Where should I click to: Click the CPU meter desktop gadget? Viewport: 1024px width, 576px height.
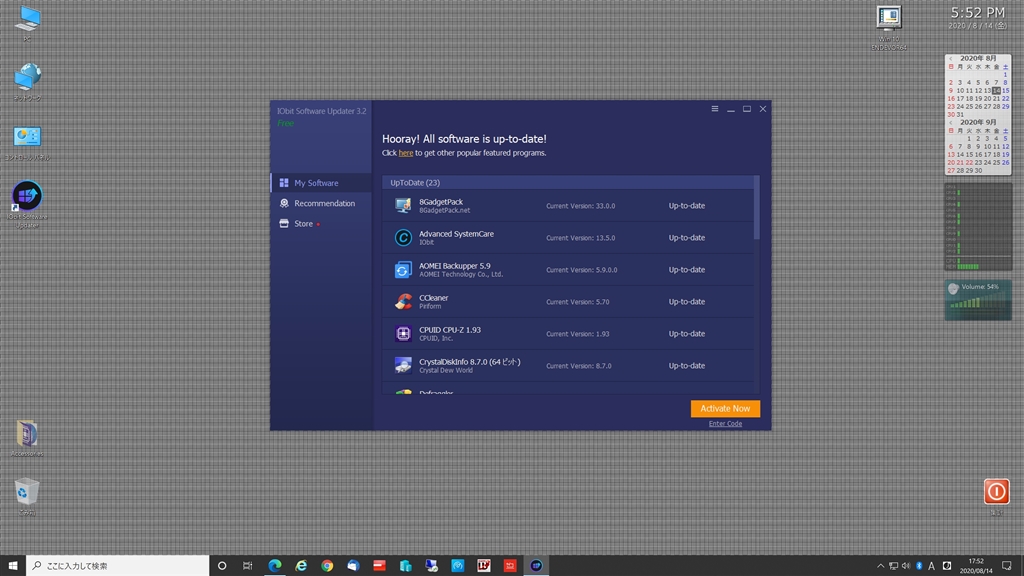pyautogui.click(x=978, y=227)
